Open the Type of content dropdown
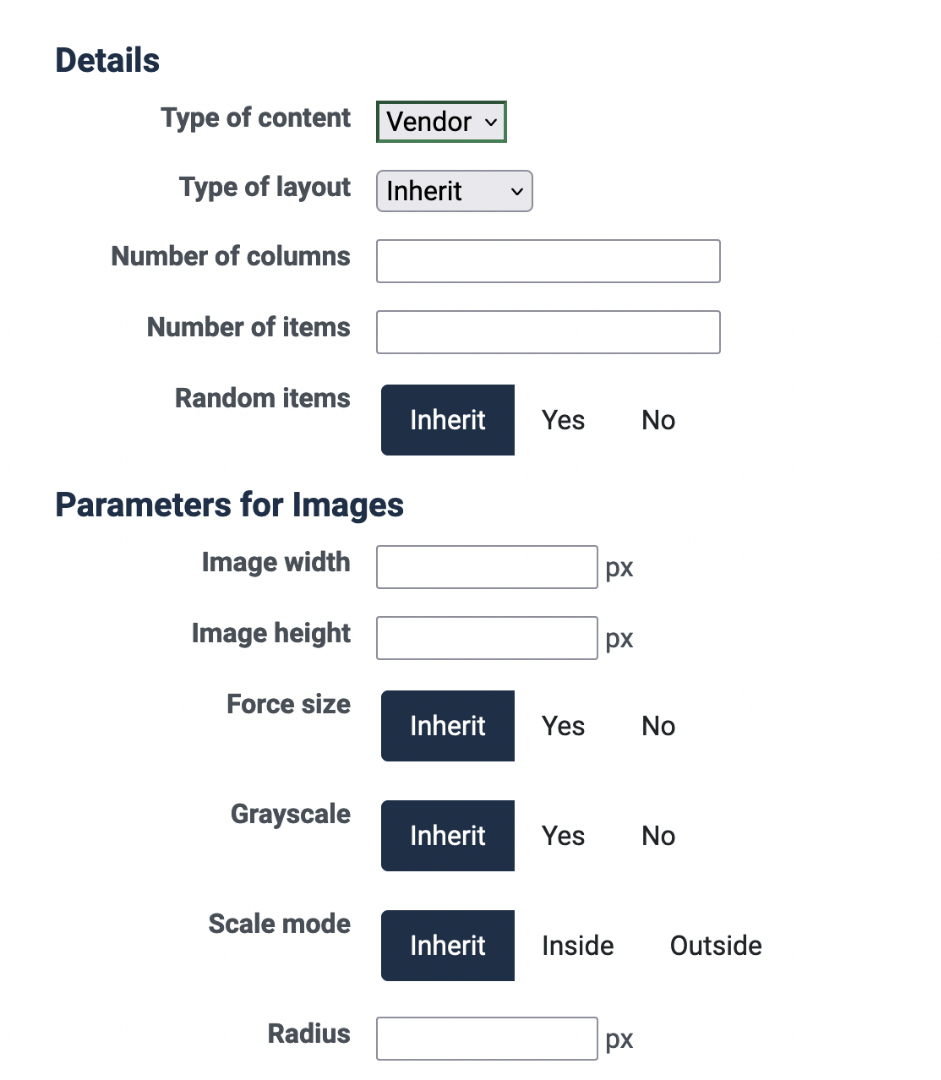The height and width of the screenshot is (1080, 941). [x=441, y=122]
